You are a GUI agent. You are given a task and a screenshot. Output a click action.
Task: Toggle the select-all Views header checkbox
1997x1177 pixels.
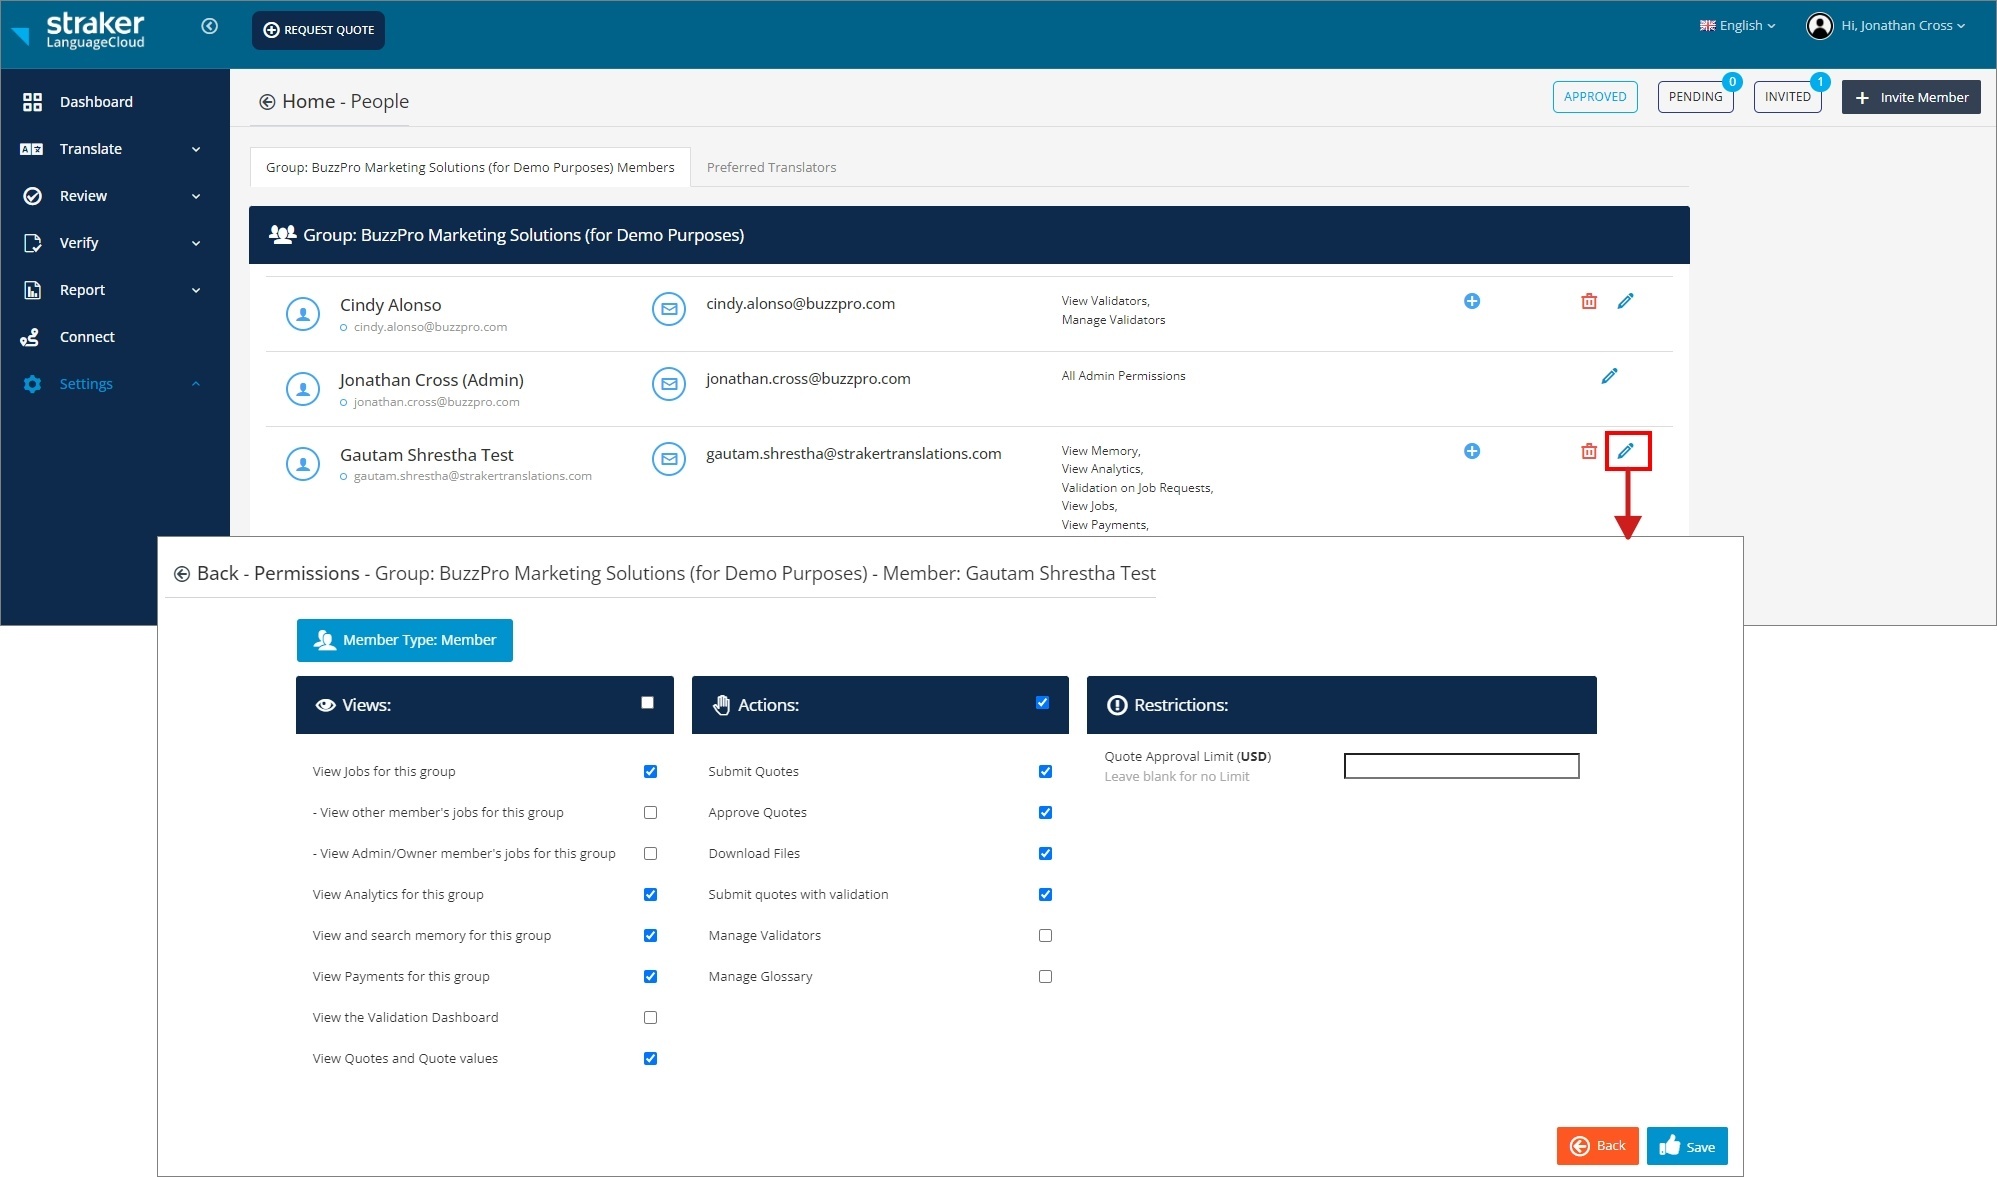pos(648,703)
